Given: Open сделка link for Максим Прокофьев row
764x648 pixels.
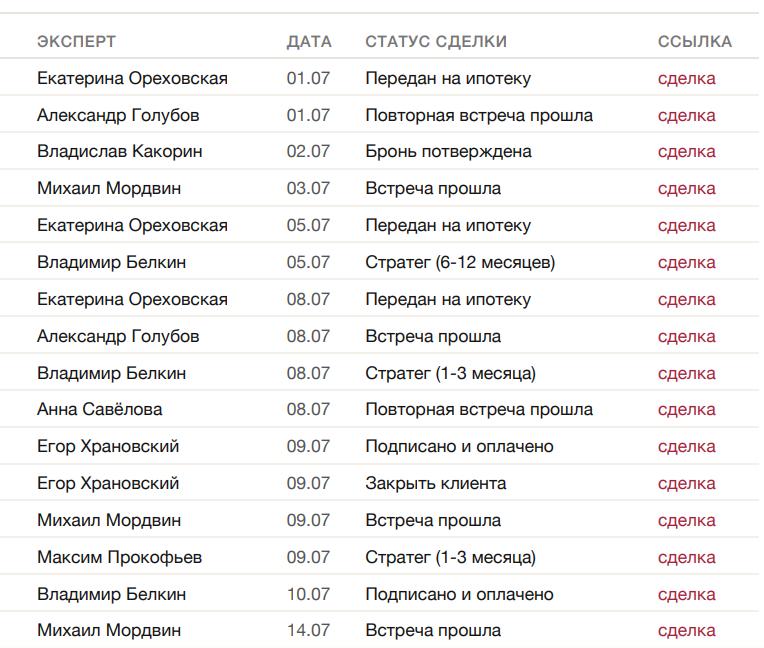Looking at the screenshot, I should (686, 558).
